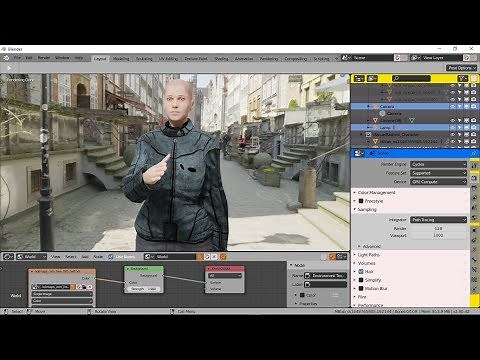Toggle the node Color checkbox in sidebar
Image resolution: width=480 pixels, height=360 pixels.
coord(302,295)
